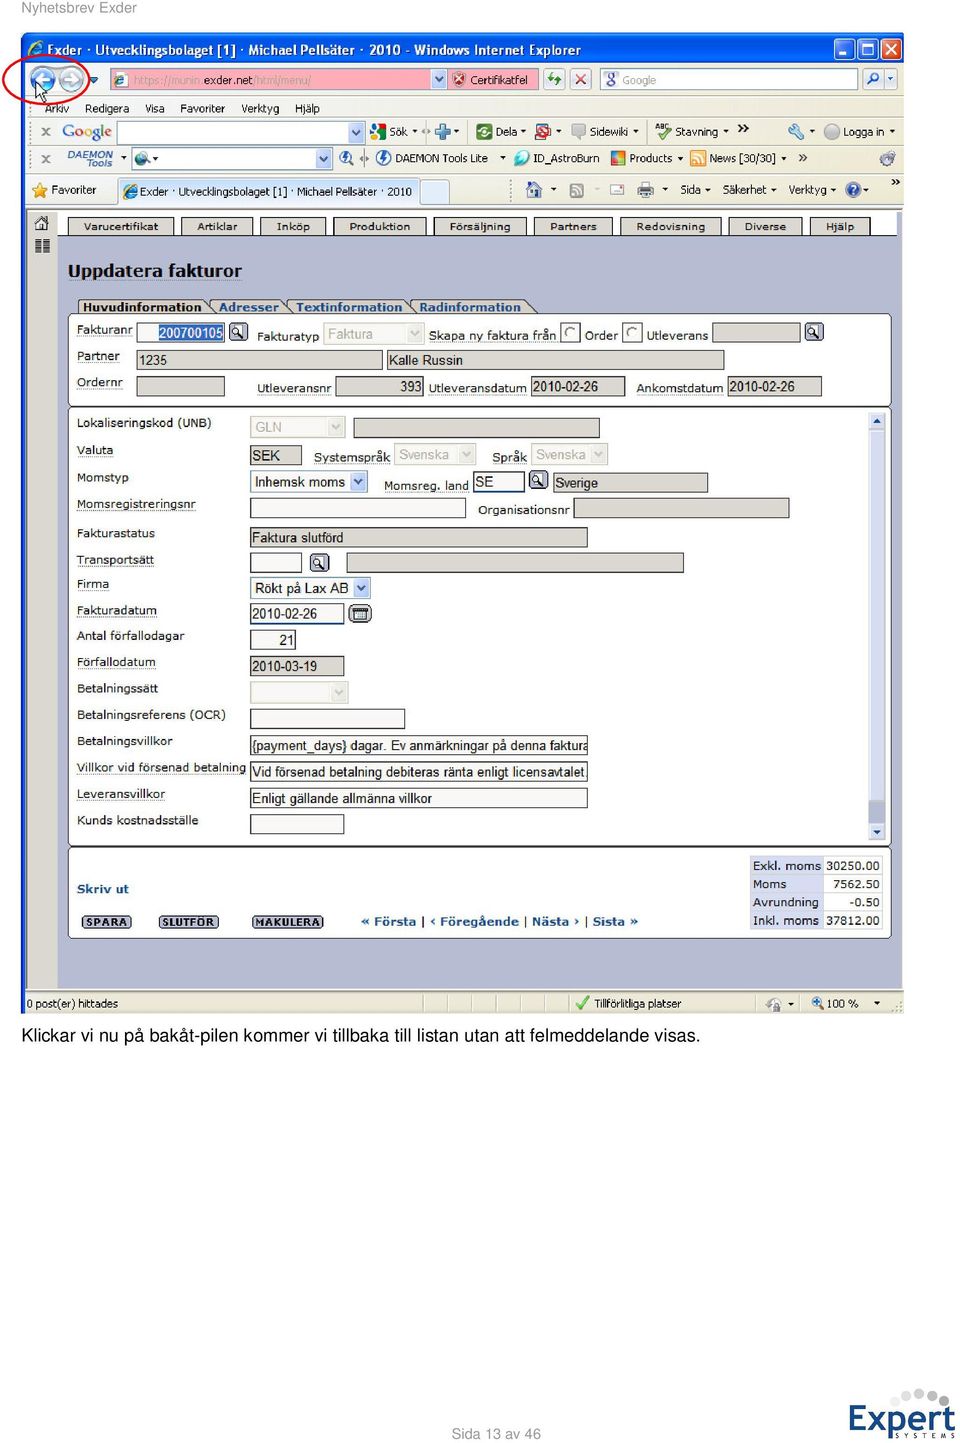Screen dimensions: 960x1443
Task: Open lookup magnifier next to Utleverans field
Action: tap(814, 332)
